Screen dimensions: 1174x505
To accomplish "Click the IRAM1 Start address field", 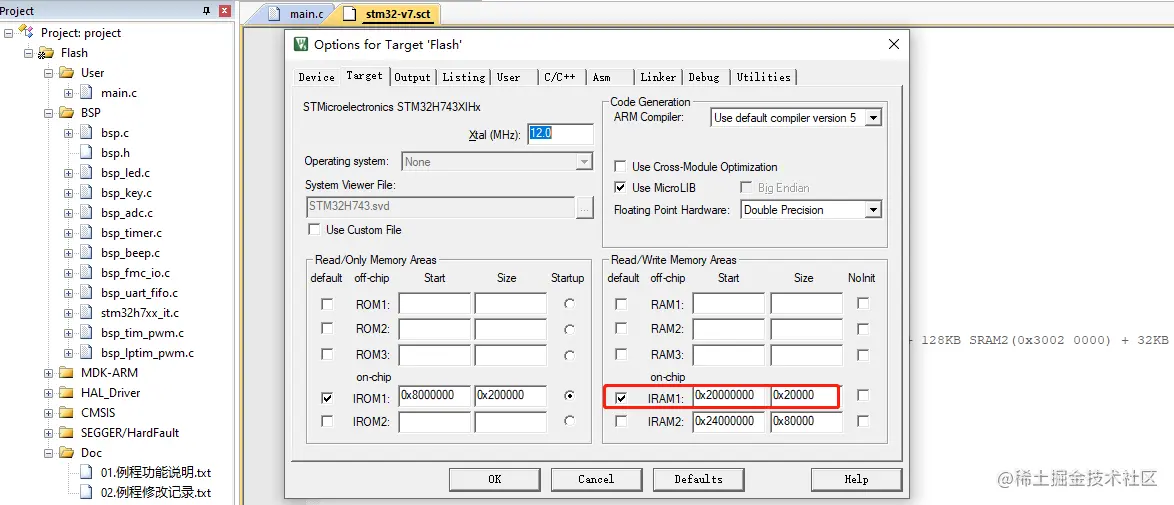I will click(729, 395).
